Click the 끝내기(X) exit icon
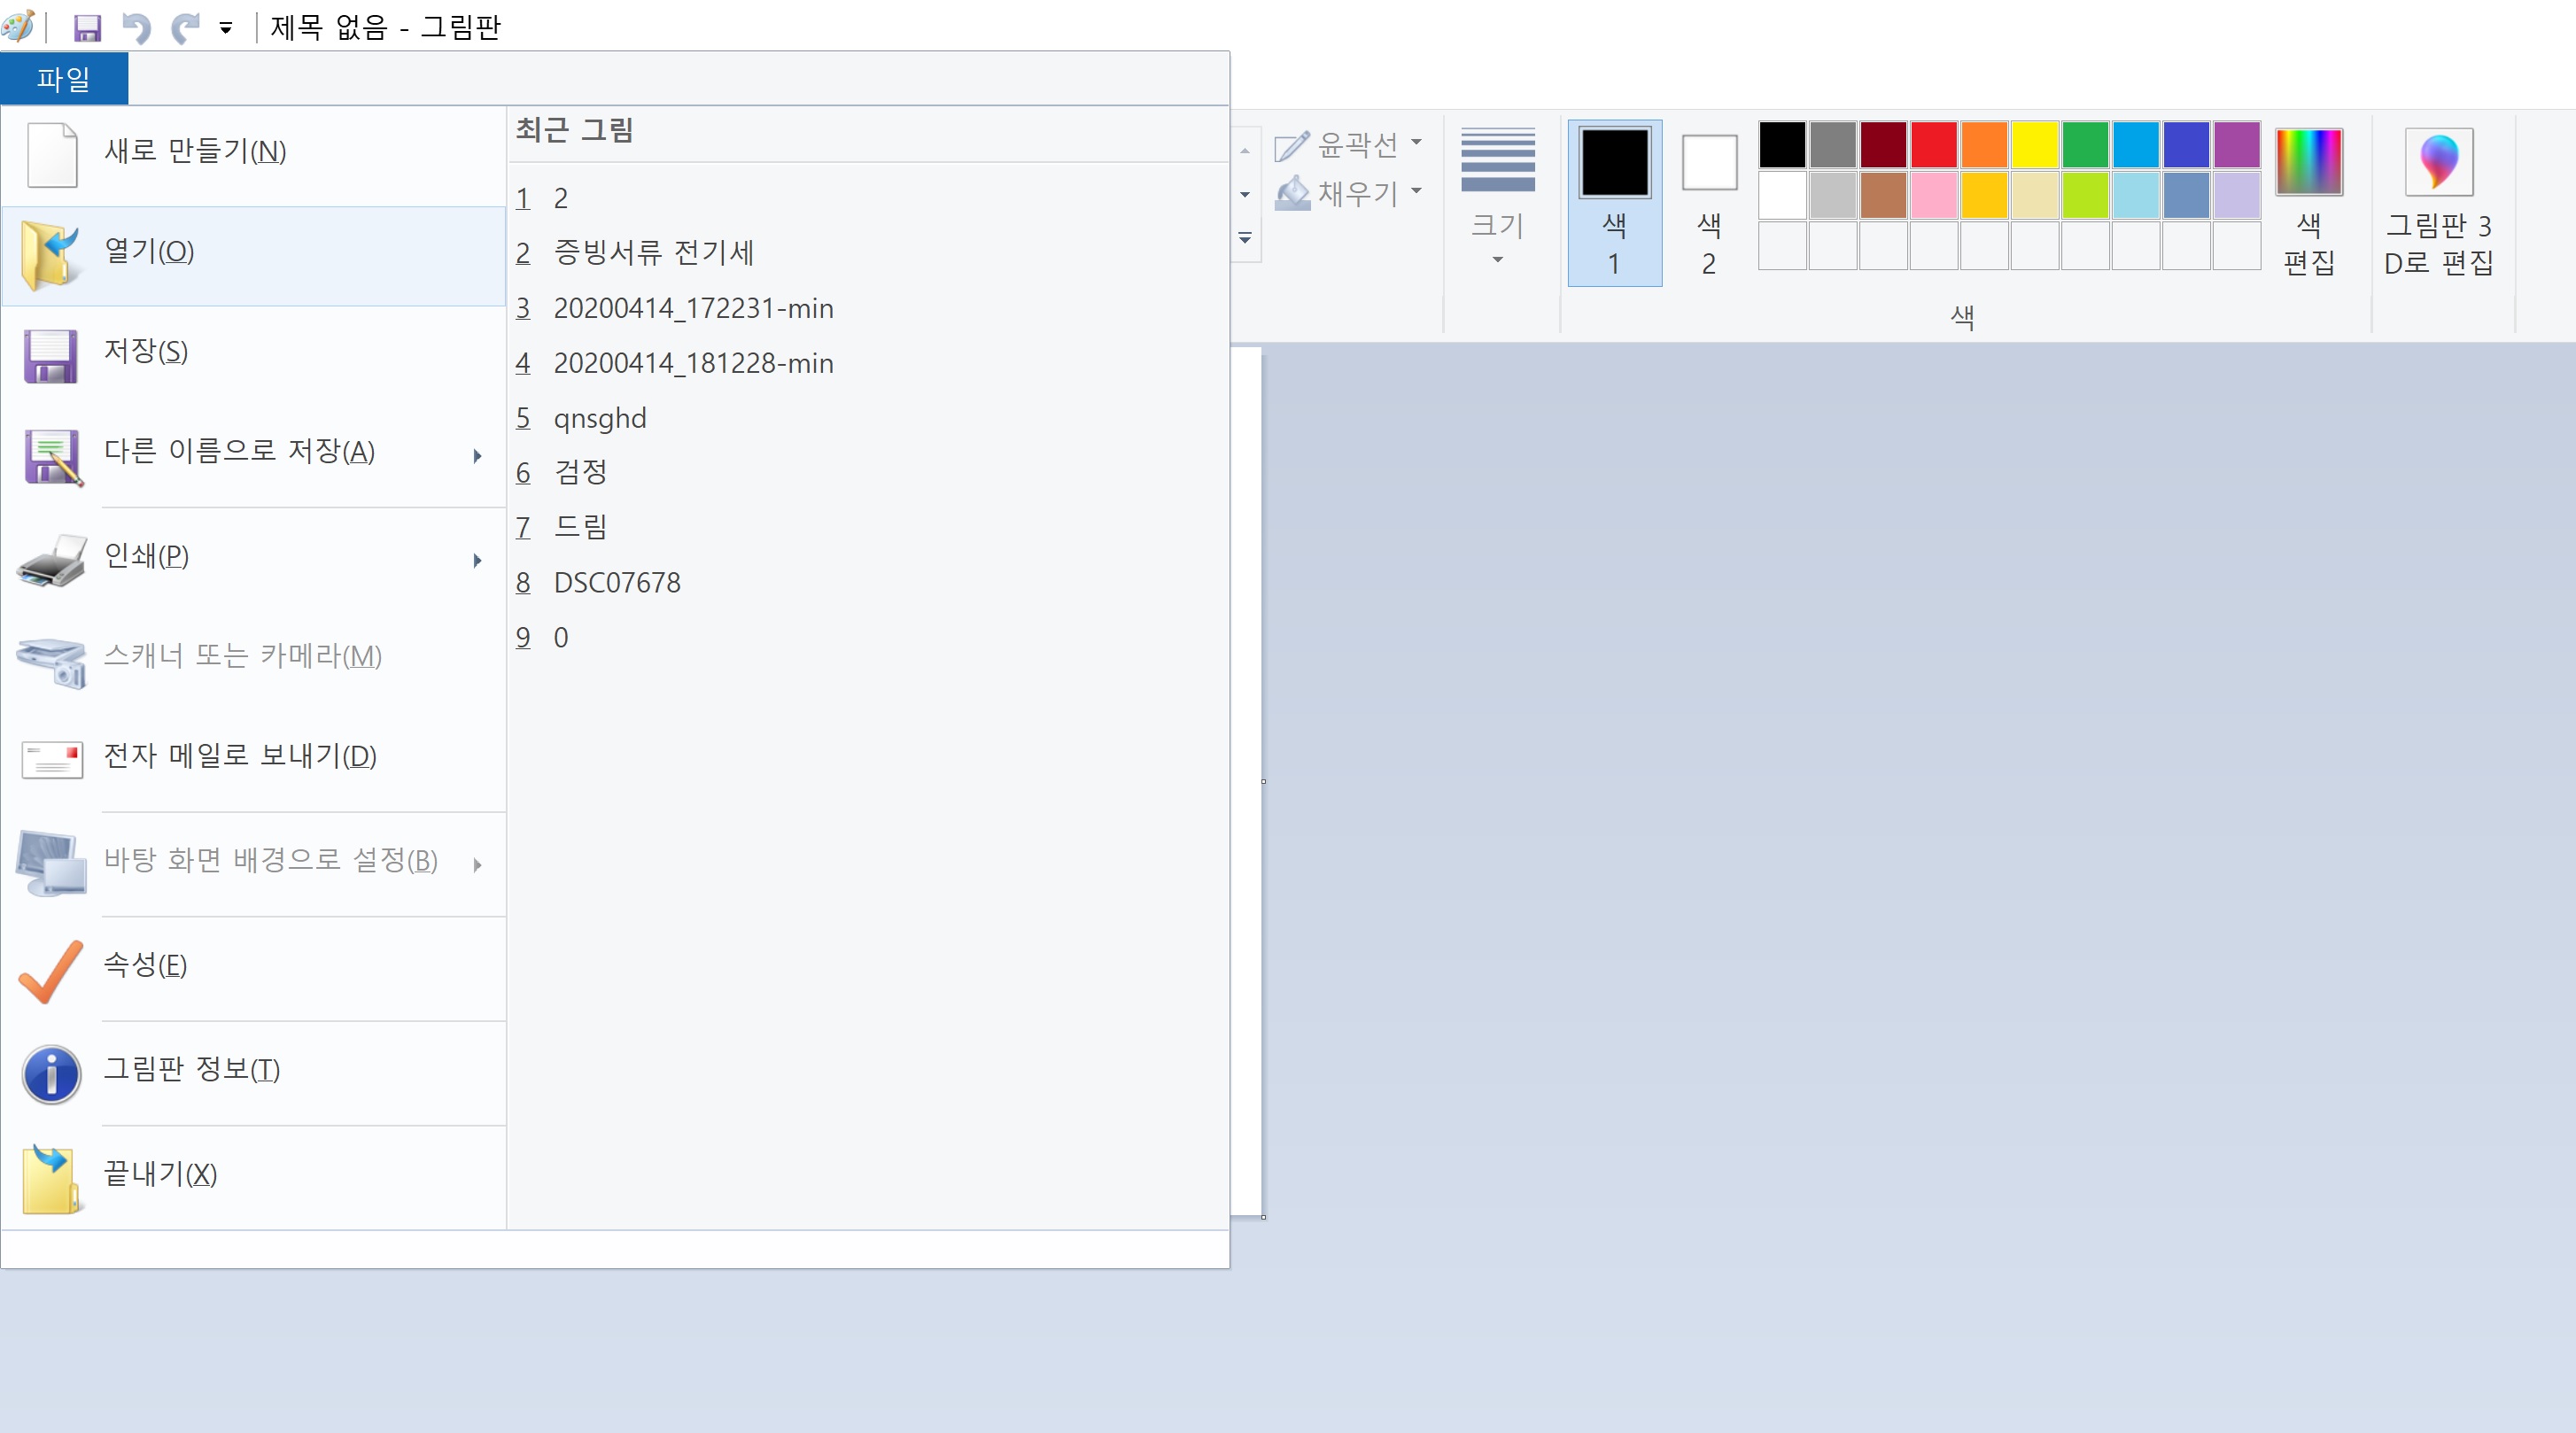This screenshot has width=2576, height=1433. point(50,1178)
